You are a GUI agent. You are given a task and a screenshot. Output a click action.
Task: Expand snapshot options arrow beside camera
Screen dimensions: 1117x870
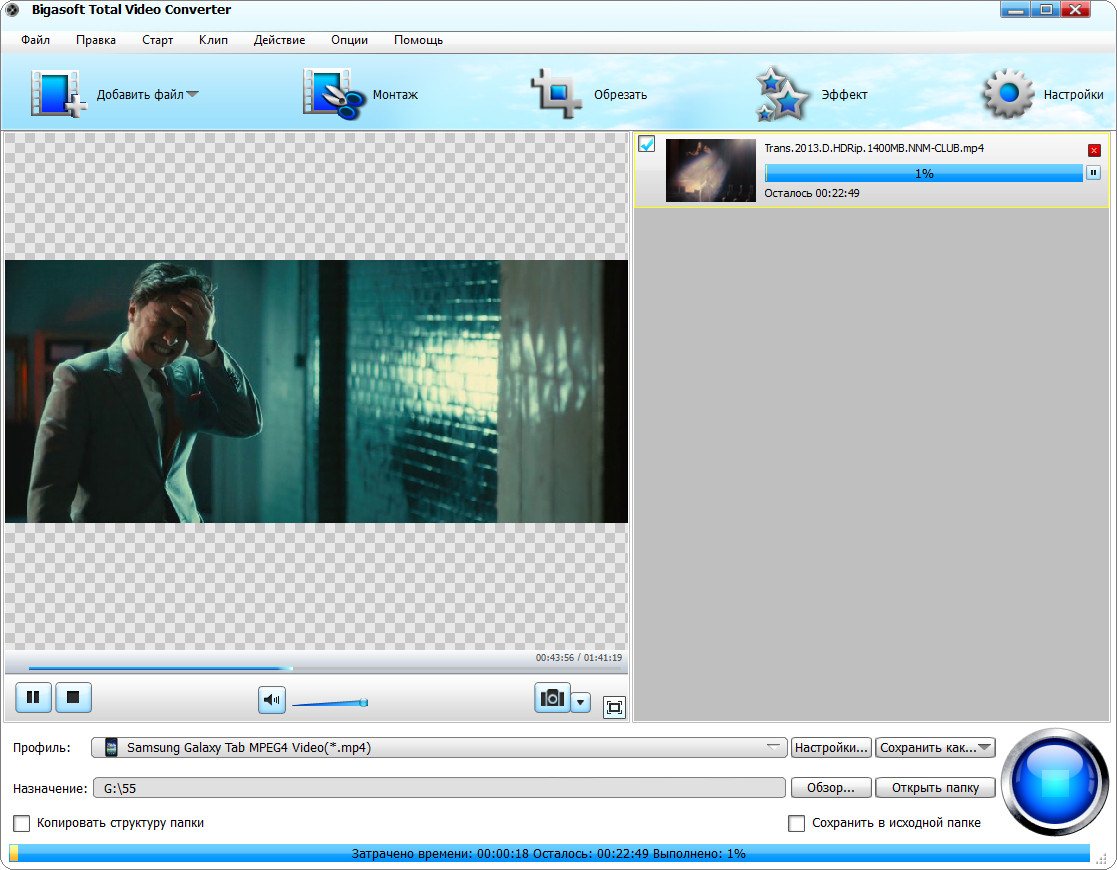(581, 701)
